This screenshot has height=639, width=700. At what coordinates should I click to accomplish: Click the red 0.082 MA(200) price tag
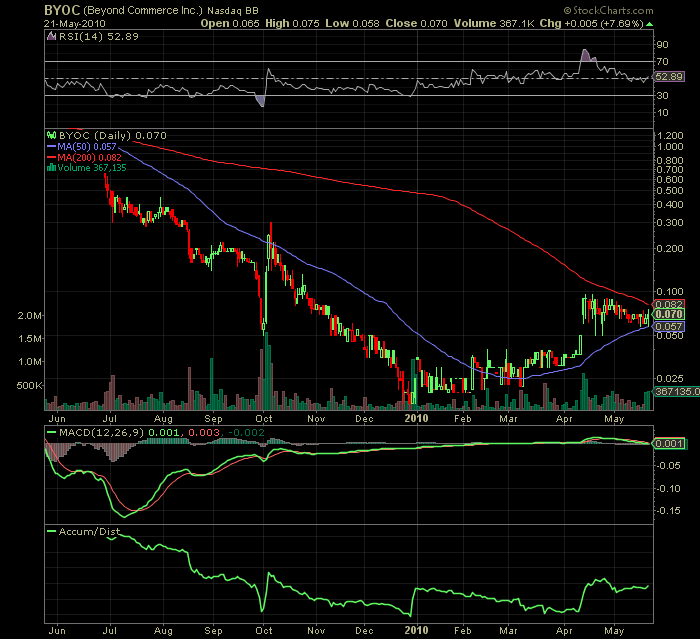[x=669, y=305]
